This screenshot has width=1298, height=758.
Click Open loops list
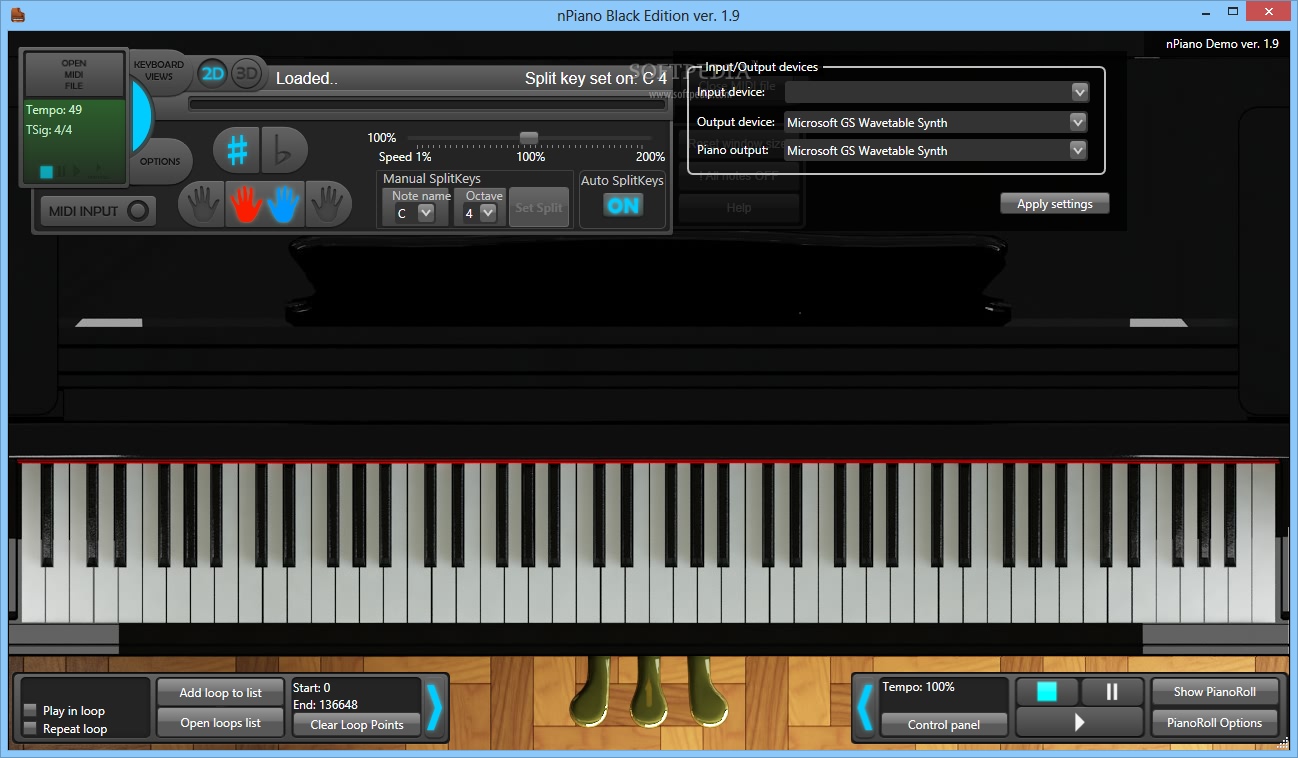click(220, 722)
